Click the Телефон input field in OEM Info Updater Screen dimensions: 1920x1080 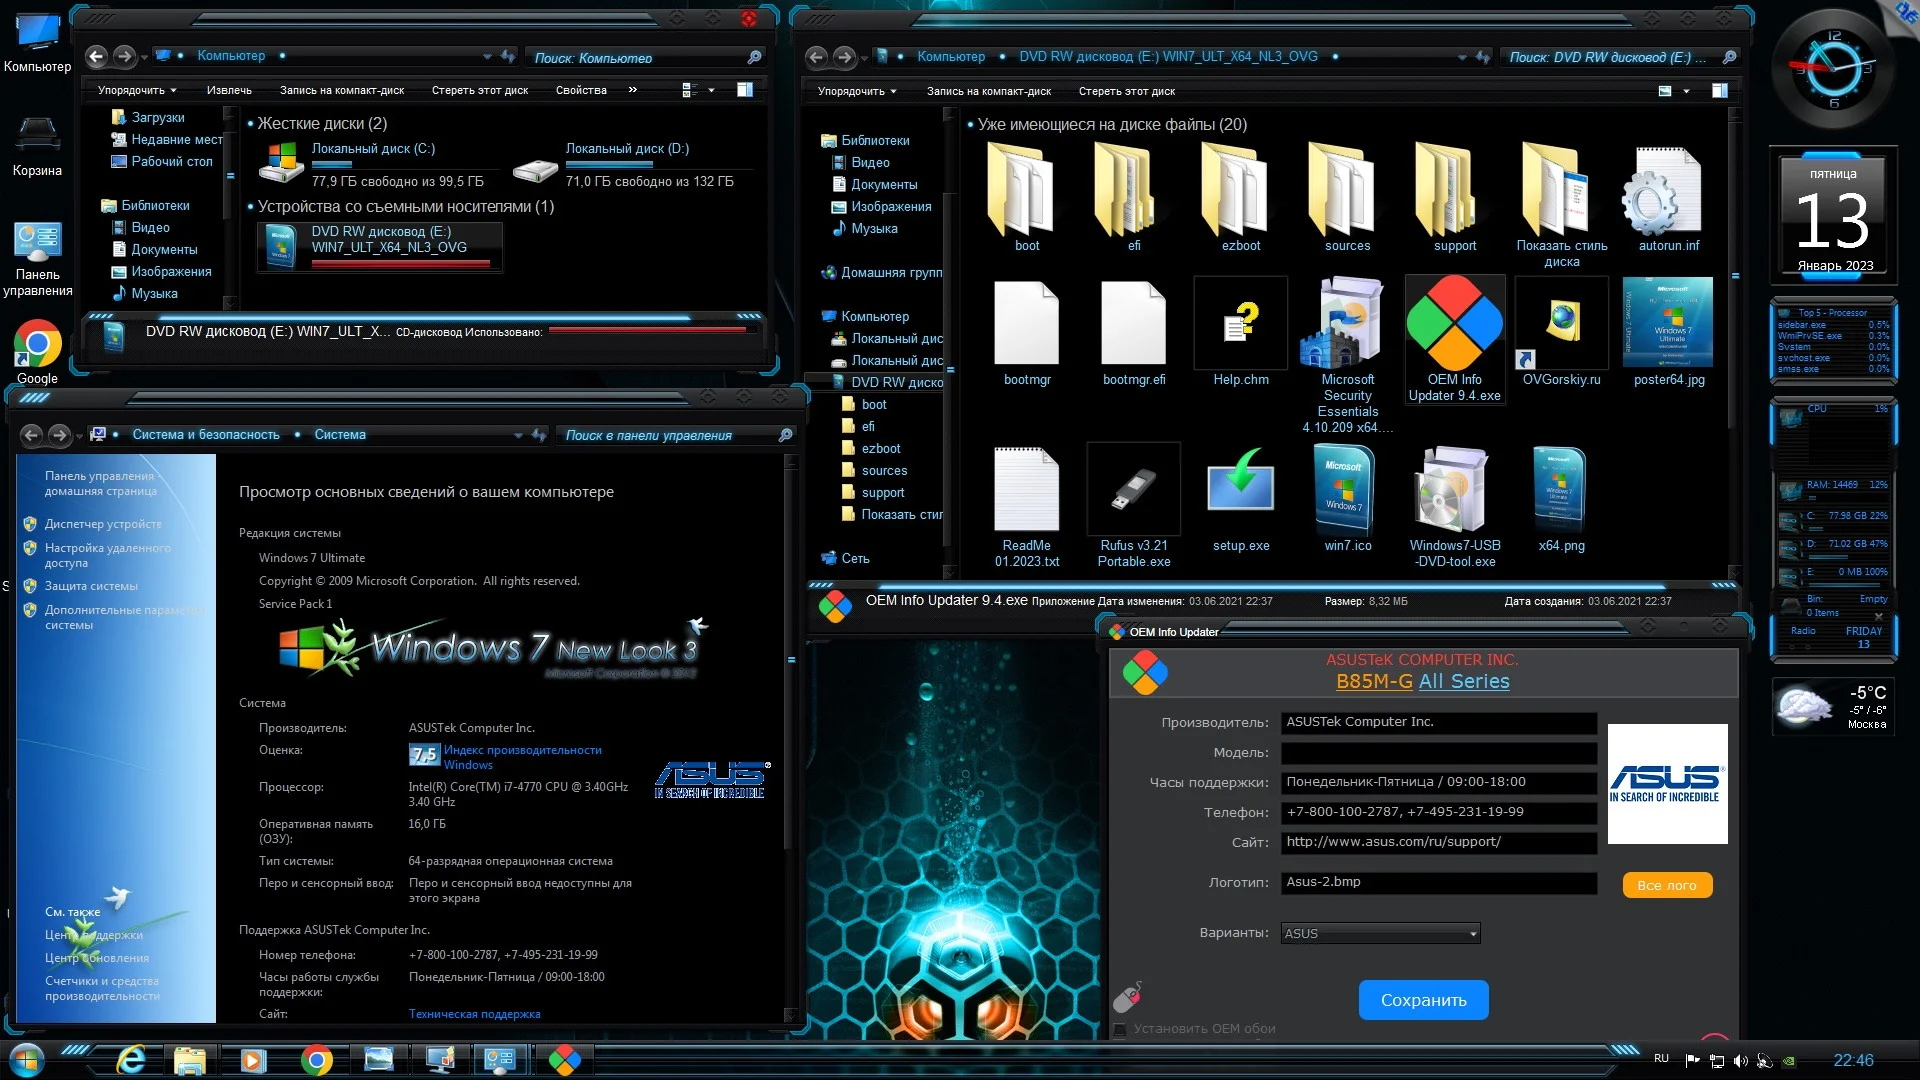tap(1438, 812)
